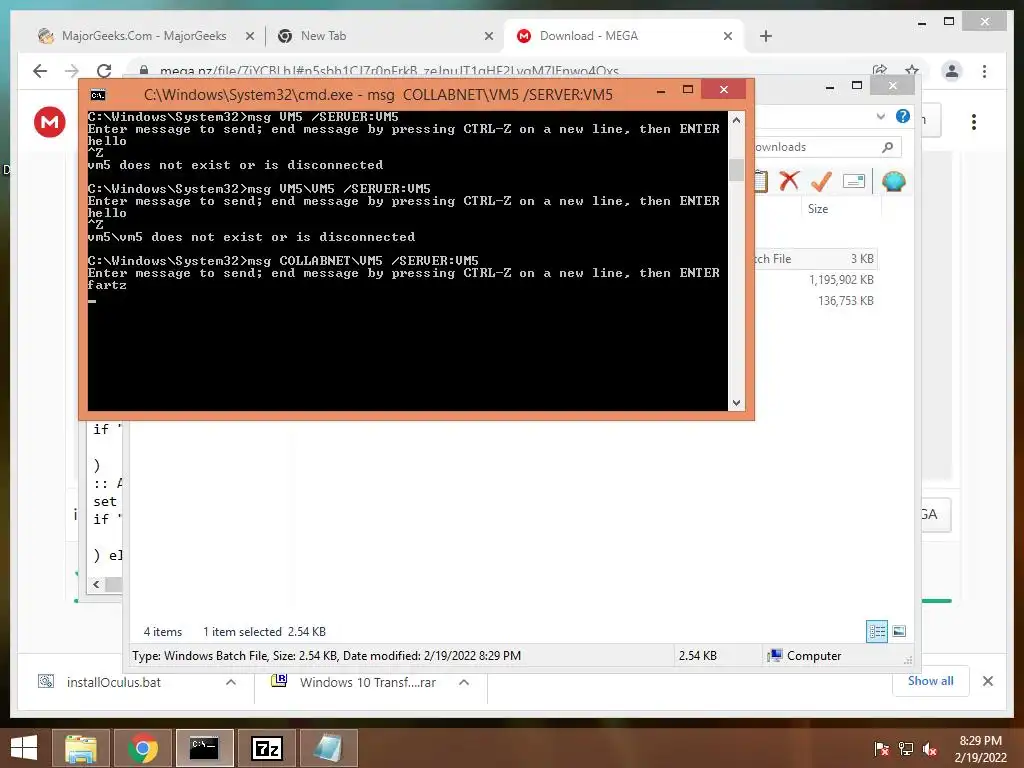Viewport: 1024px width, 768px height.
Task: Click the '4 items' status text
Action: click(163, 632)
